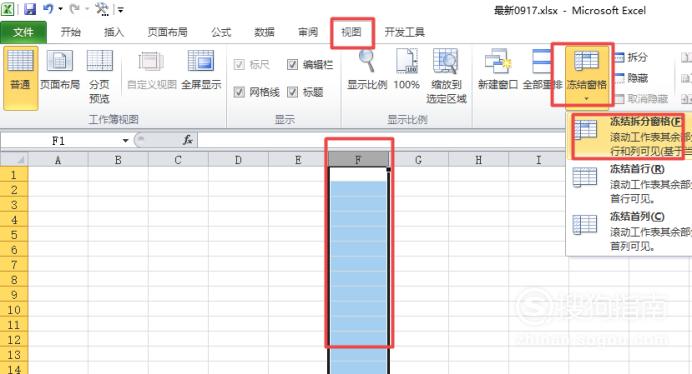
Task: Expand the Name Box dropdown arrow
Action: [125, 141]
